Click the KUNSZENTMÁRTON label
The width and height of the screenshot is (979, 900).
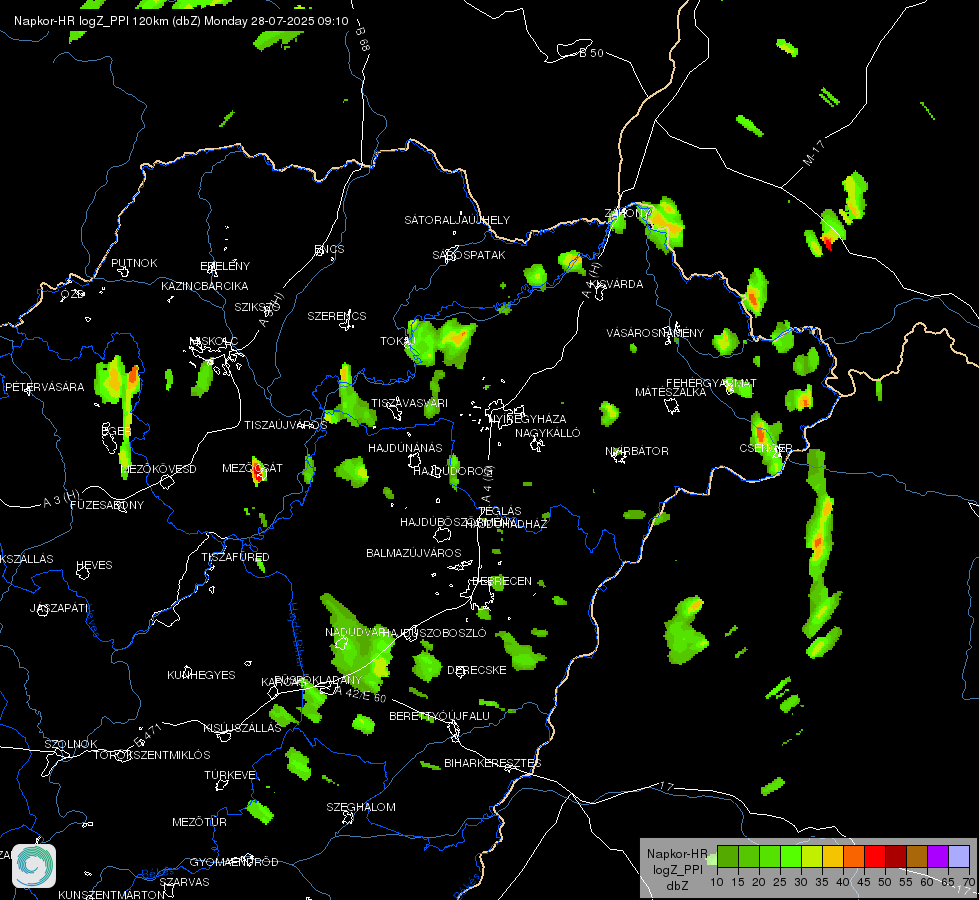112,894
